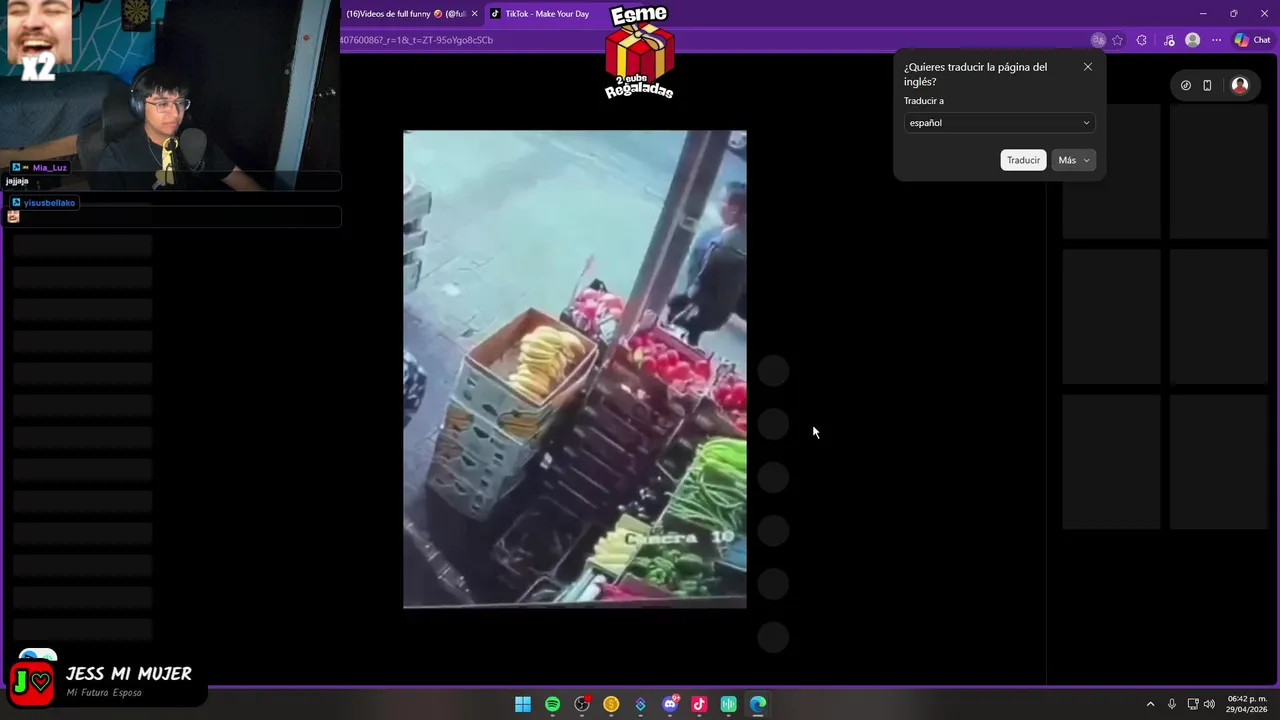Open the Edge browser profile avatar

point(1192,40)
